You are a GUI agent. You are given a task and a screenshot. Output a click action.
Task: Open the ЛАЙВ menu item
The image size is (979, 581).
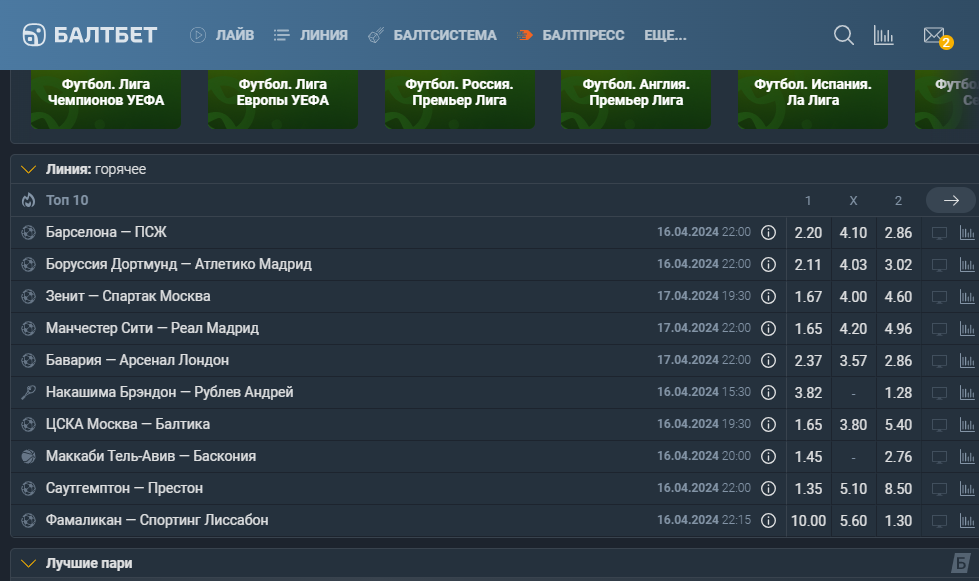[x=222, y=35]
